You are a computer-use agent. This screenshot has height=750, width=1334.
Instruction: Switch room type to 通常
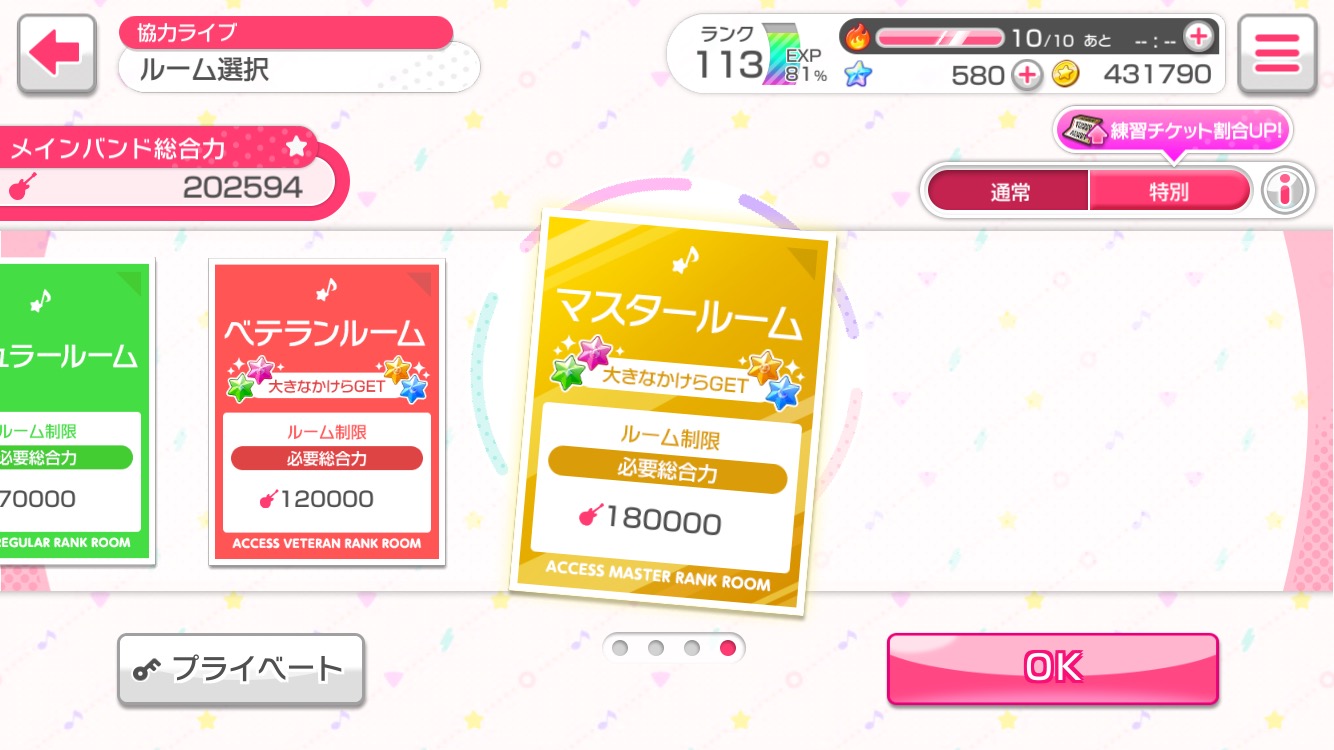(x=1009, y=191)
